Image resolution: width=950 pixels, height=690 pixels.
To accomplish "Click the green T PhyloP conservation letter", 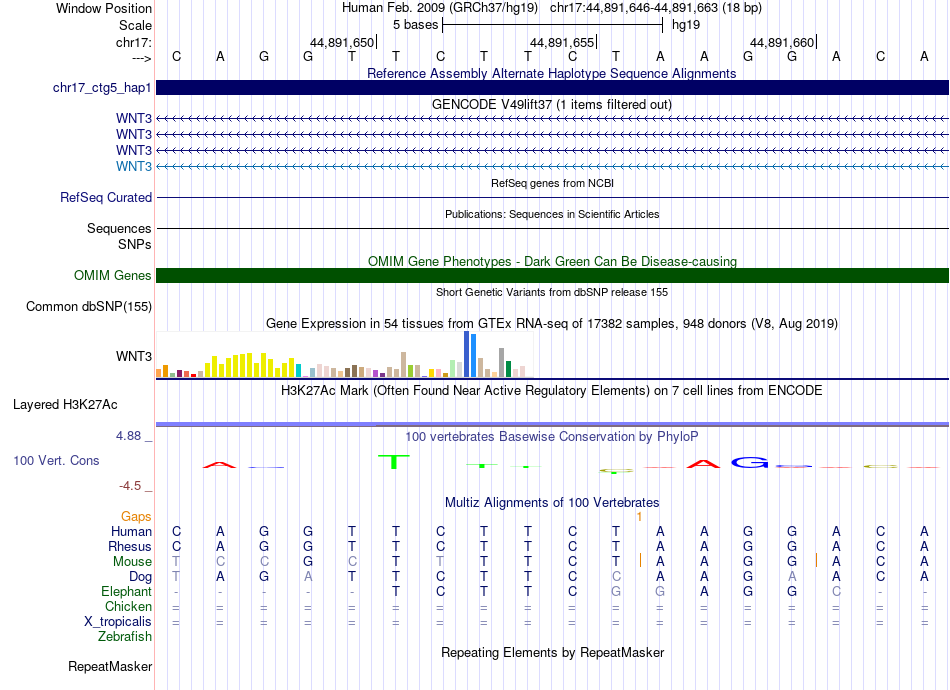I will click(394, 462).
